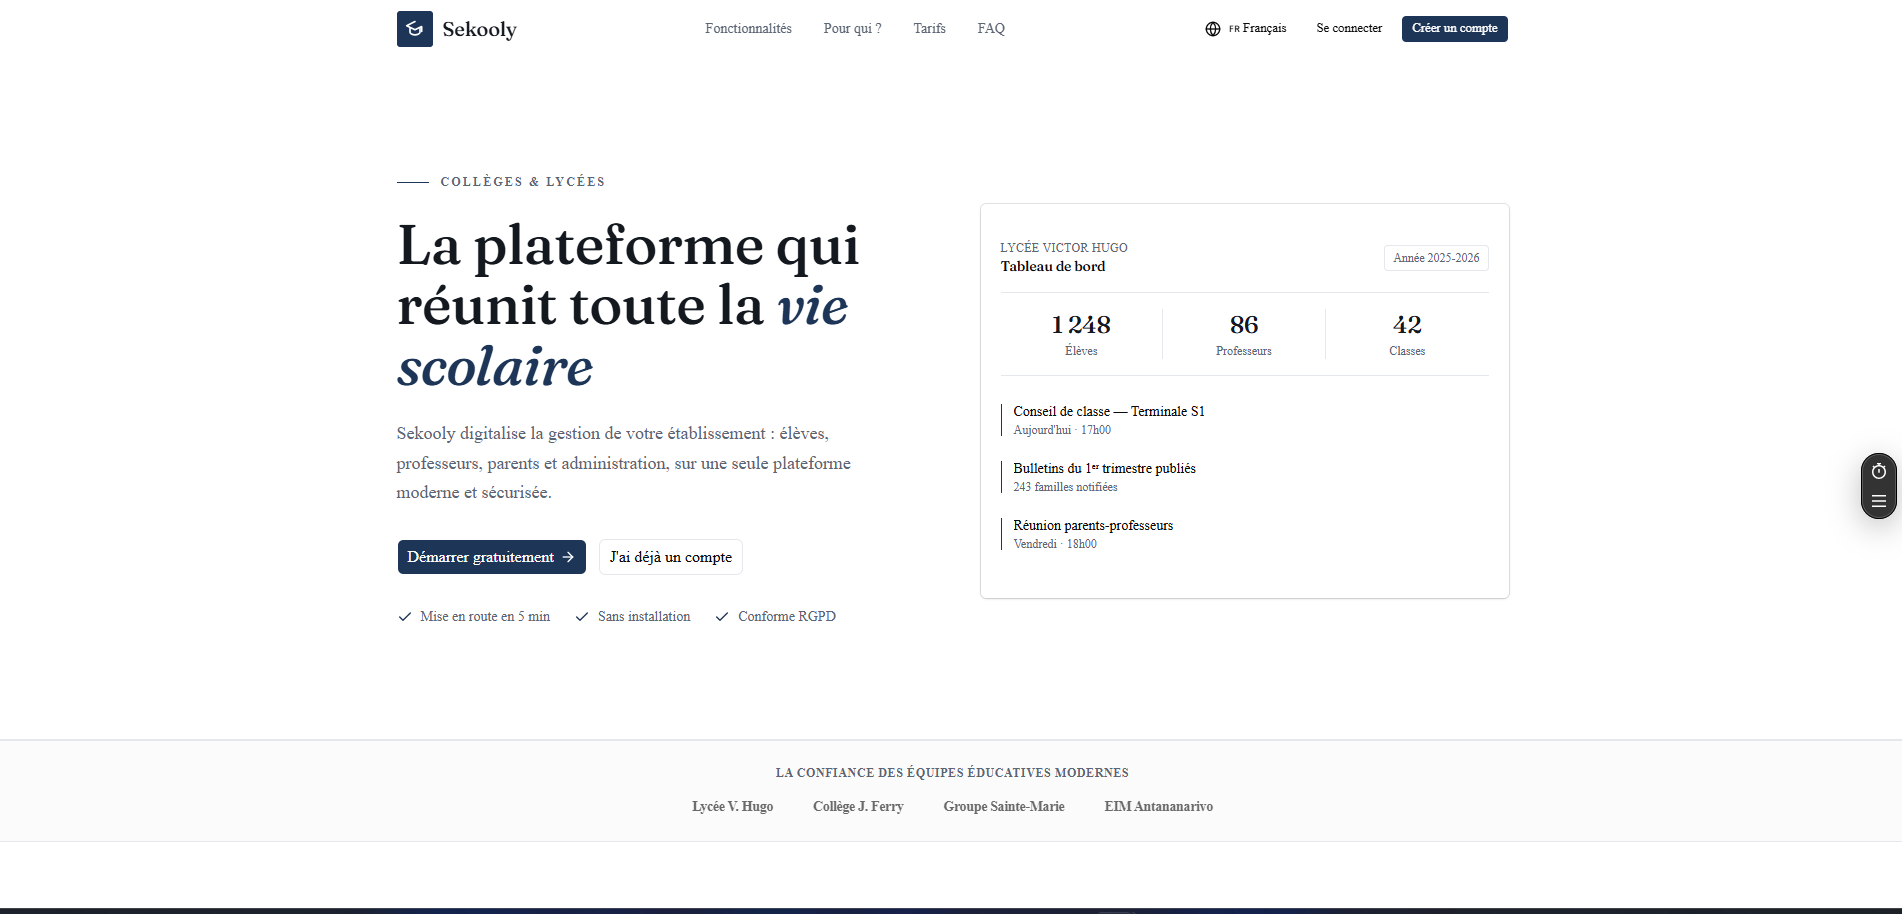
Task: Click the Sekooly brand name text
Action: [479, 29]
